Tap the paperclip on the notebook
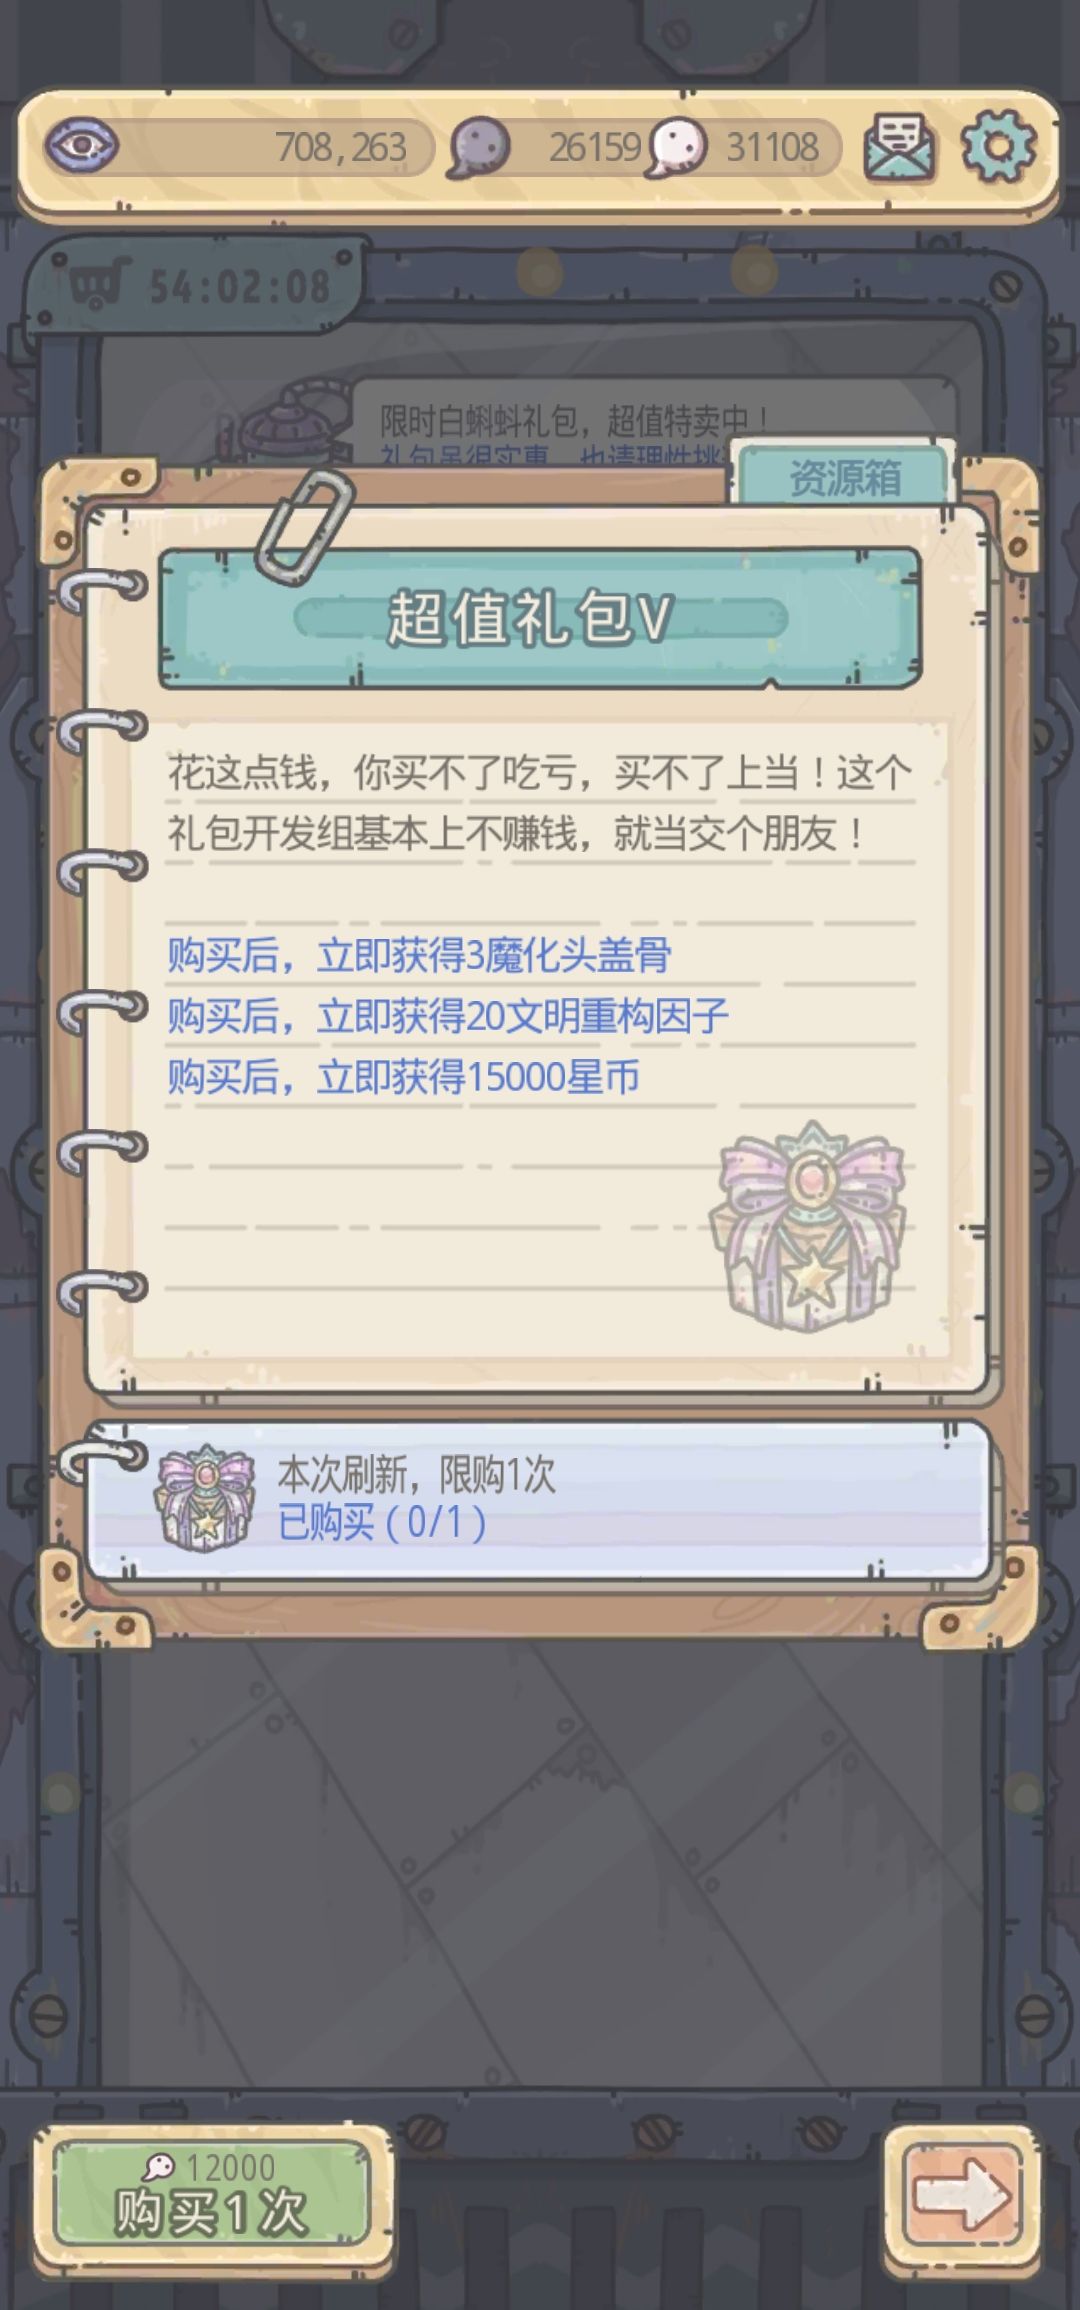 click(x=305, y=525)
